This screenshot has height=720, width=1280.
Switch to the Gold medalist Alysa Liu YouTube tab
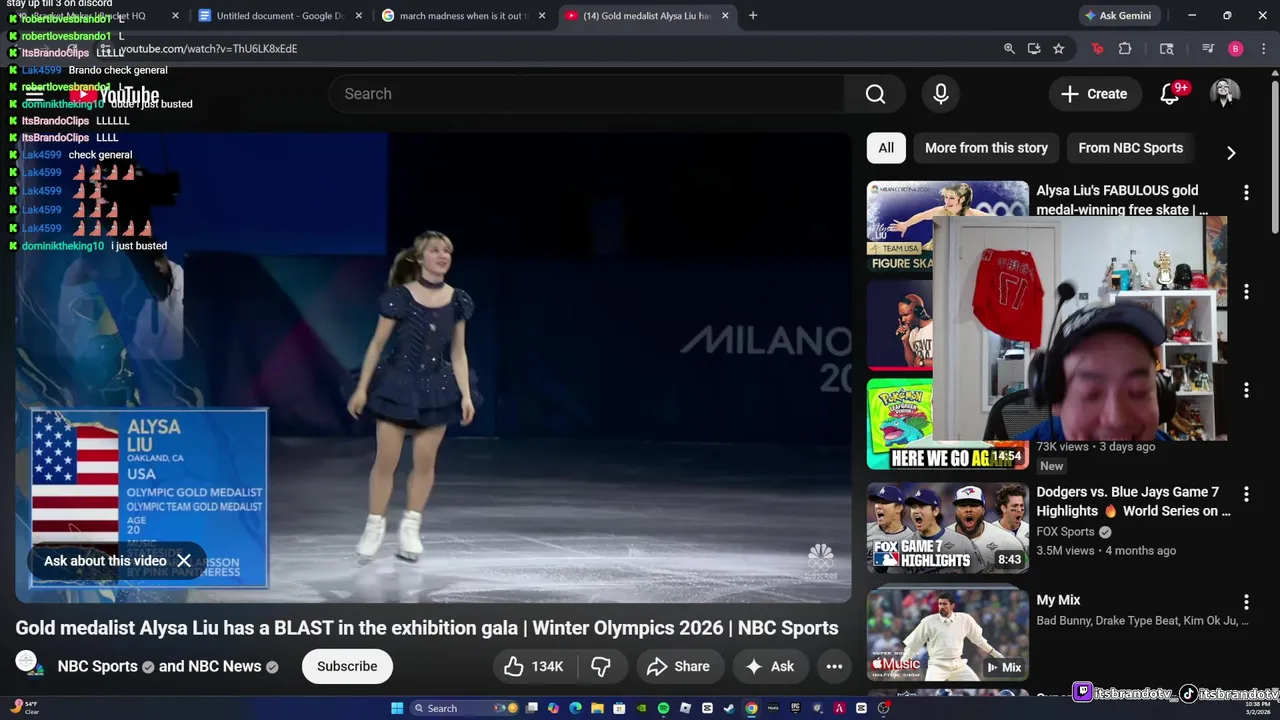click(x=646, y=16)
